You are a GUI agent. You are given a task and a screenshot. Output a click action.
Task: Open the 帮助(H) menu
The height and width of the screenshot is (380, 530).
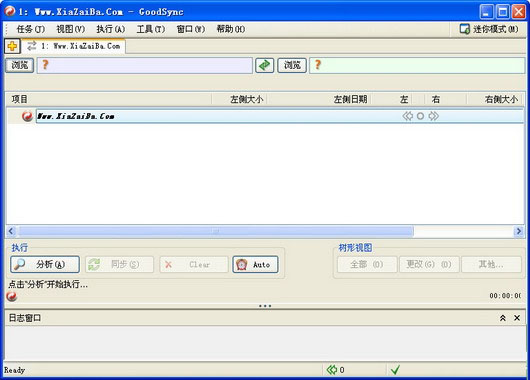(231, 29)
